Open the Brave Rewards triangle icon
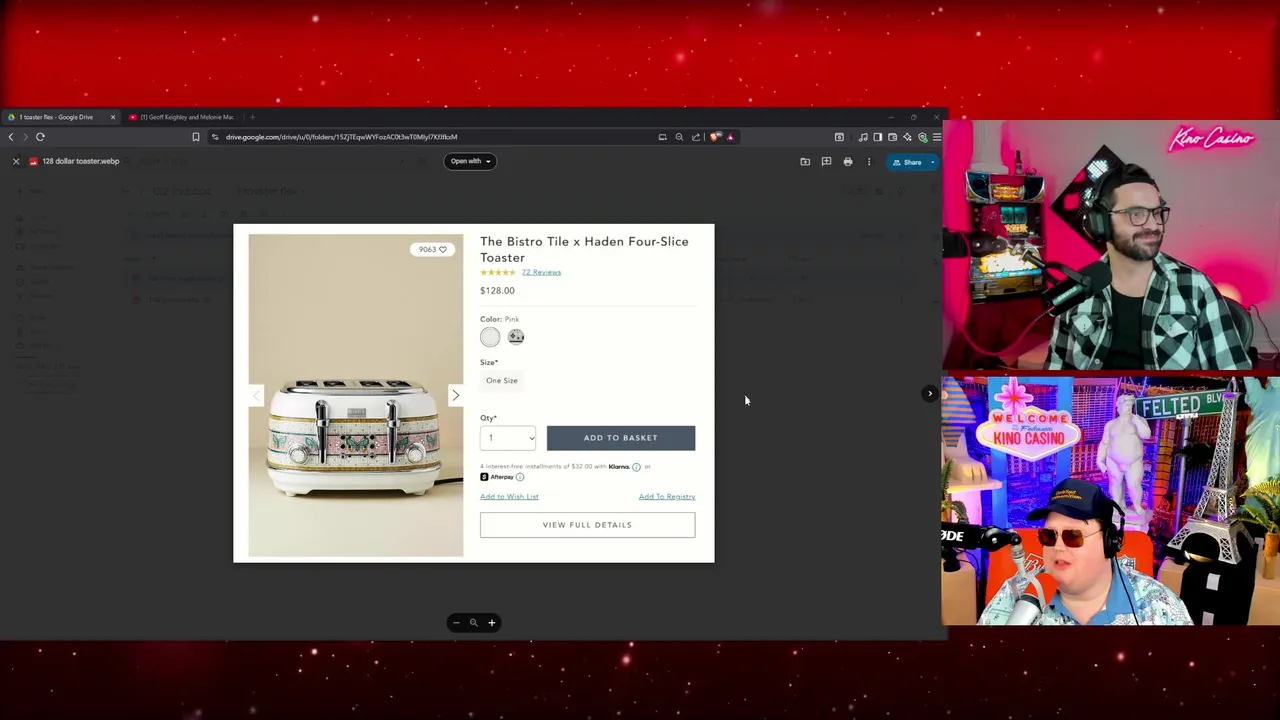The image size is (1280, 720). [x=730, y=137]
